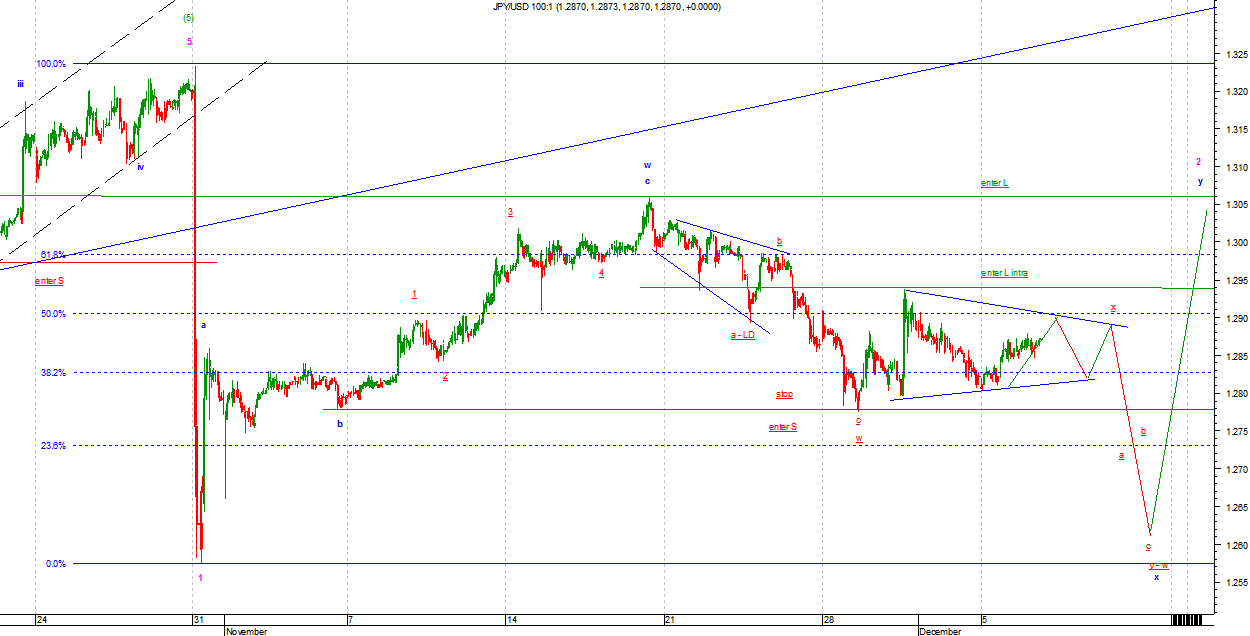This screenshot has width=1250, height=636.
Task: Click the "a - LD" wave label
Action: tap(742, 335)
